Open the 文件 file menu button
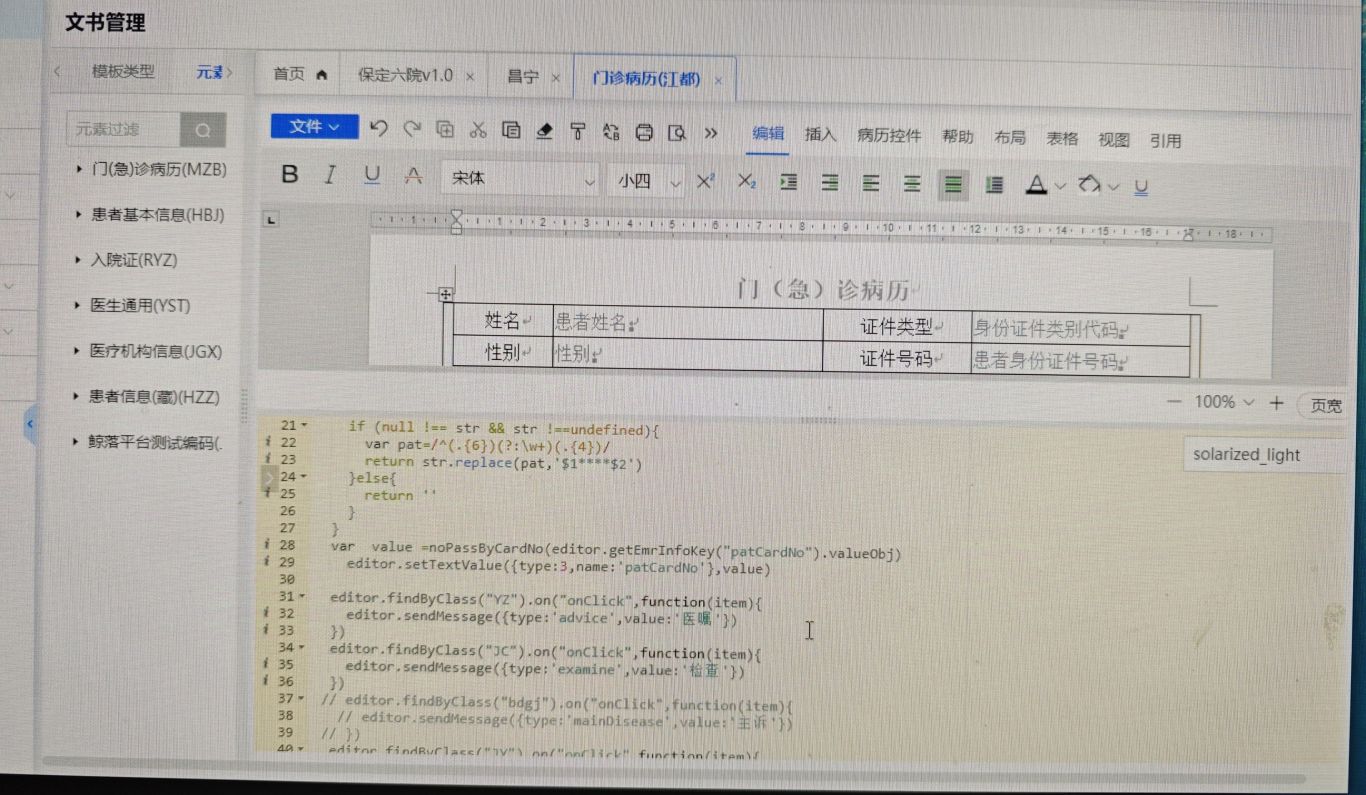Image resolution: width=1366 pixels, height=795 pixels. [x=314, y=127]
